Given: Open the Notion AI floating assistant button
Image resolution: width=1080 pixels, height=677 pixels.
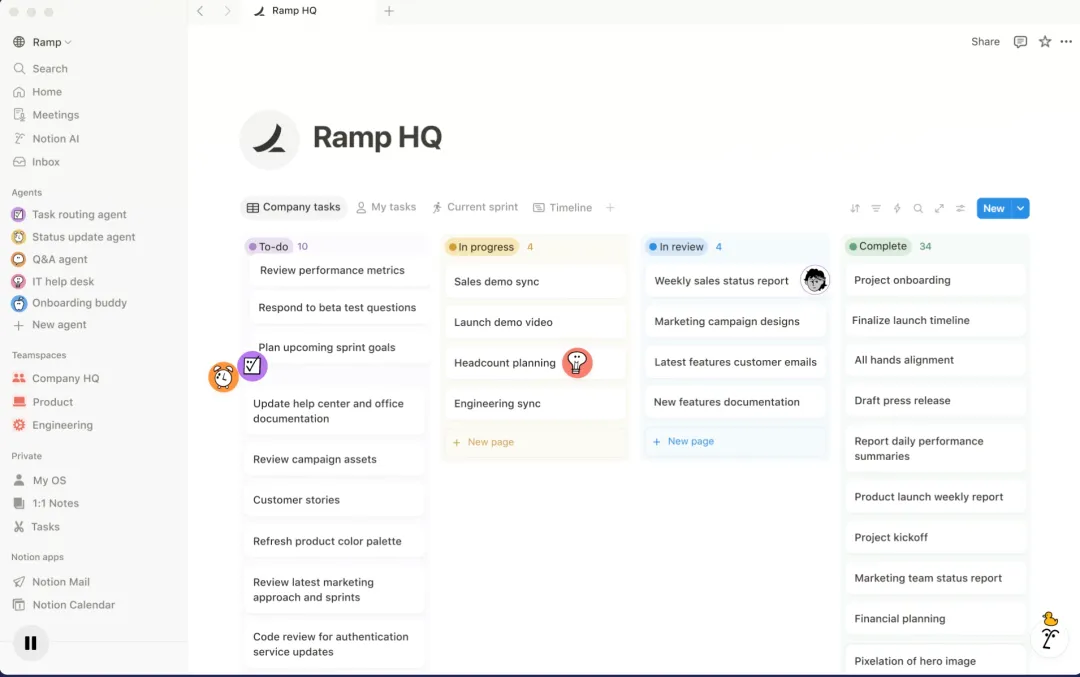Looking at the screenshot, I should pos(1049,638).
